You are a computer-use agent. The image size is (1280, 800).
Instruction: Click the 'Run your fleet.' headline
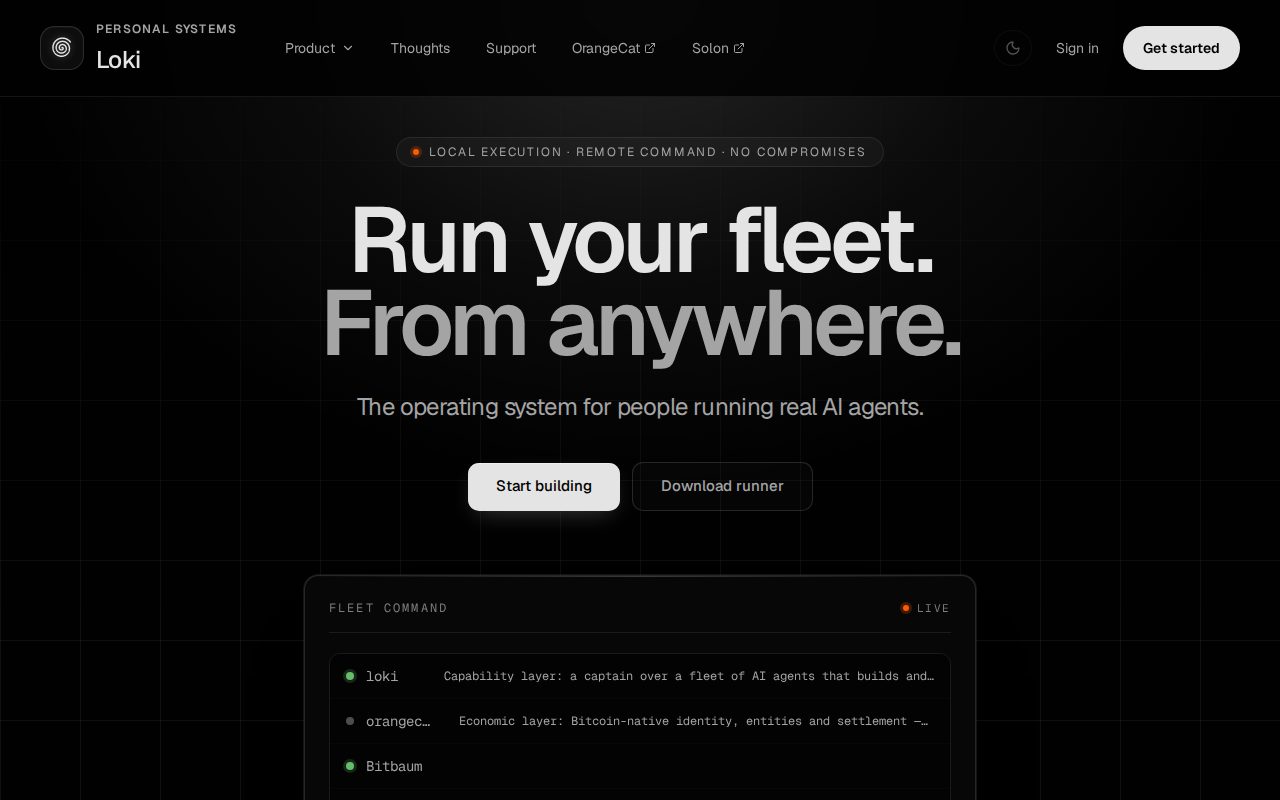[642, 241]
